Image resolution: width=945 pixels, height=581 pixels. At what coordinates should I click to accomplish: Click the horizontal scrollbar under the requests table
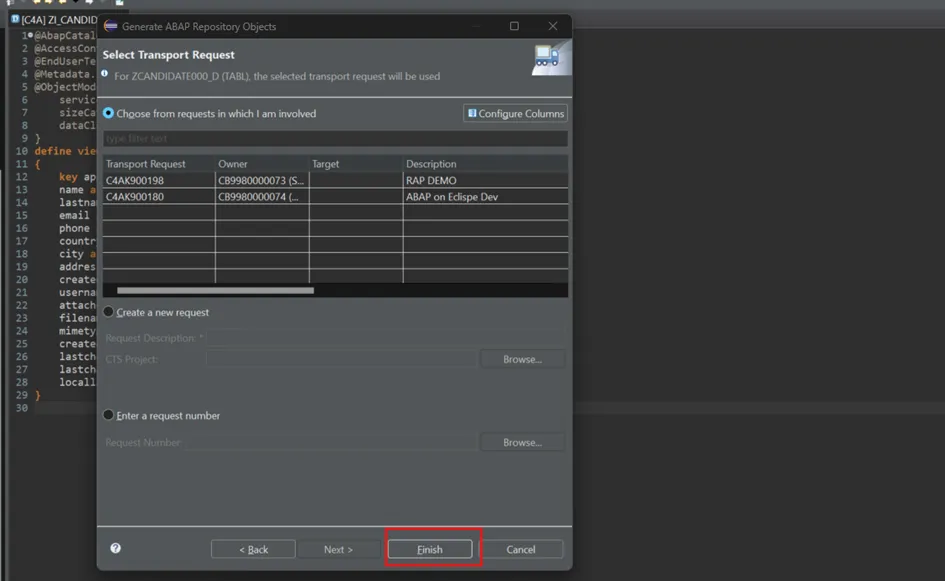pyautogui.click(x=215, y=291)
